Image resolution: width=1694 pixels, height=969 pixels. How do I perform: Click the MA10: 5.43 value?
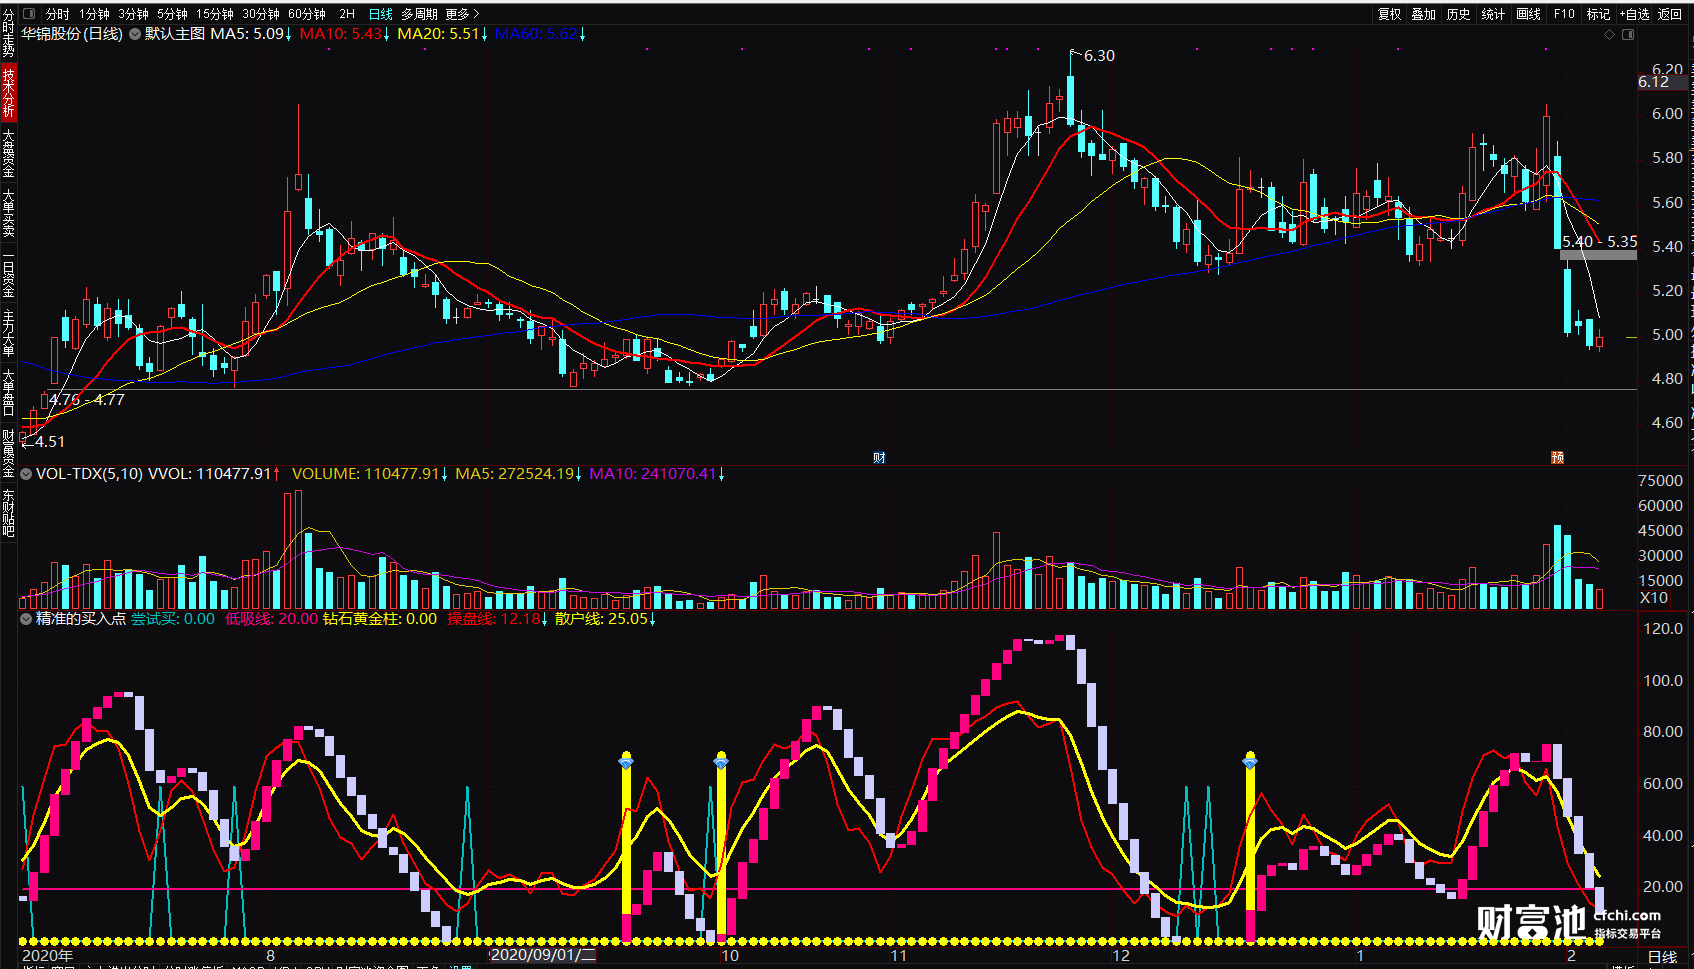341,34
